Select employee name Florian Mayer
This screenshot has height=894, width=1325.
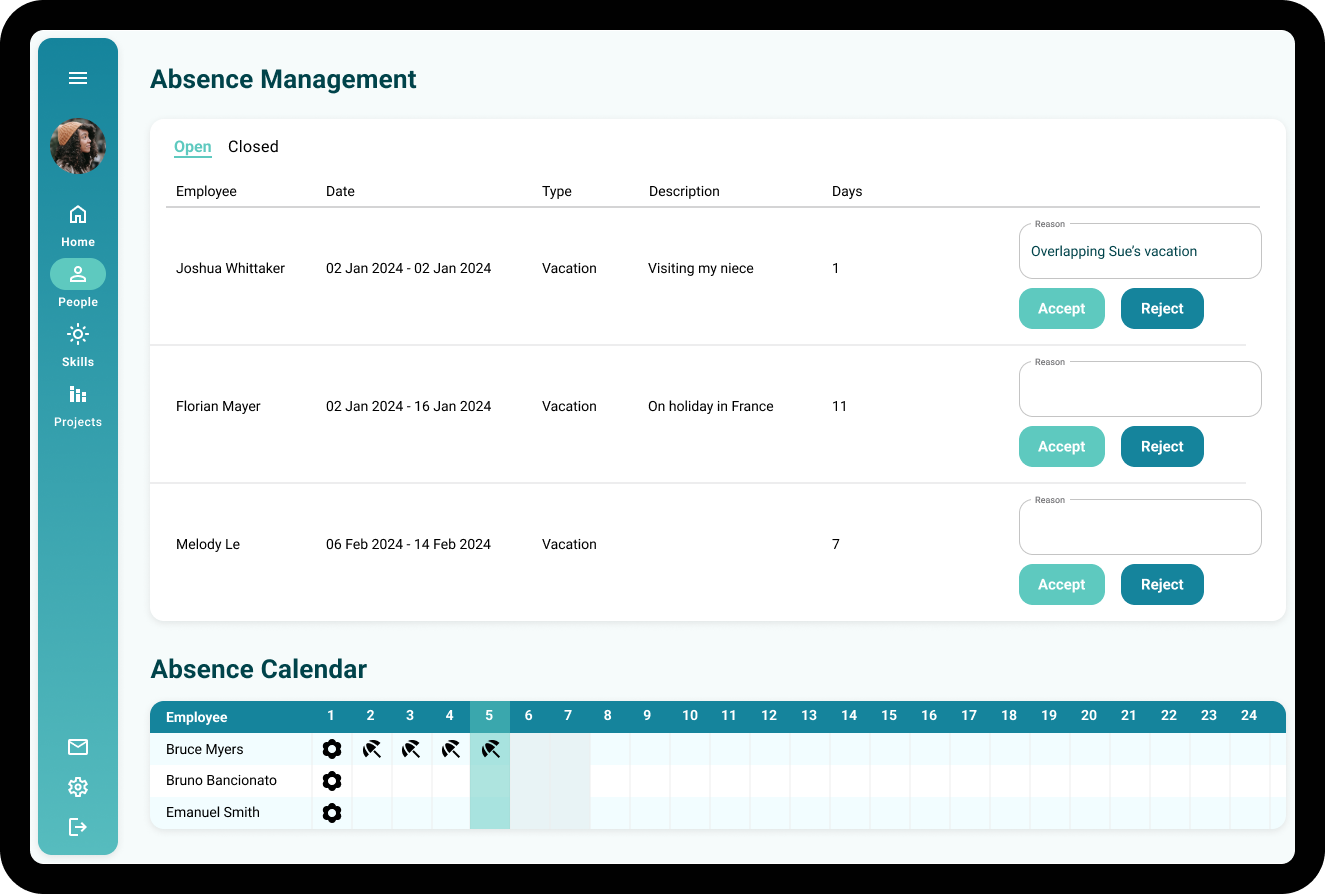coord(218,406)
